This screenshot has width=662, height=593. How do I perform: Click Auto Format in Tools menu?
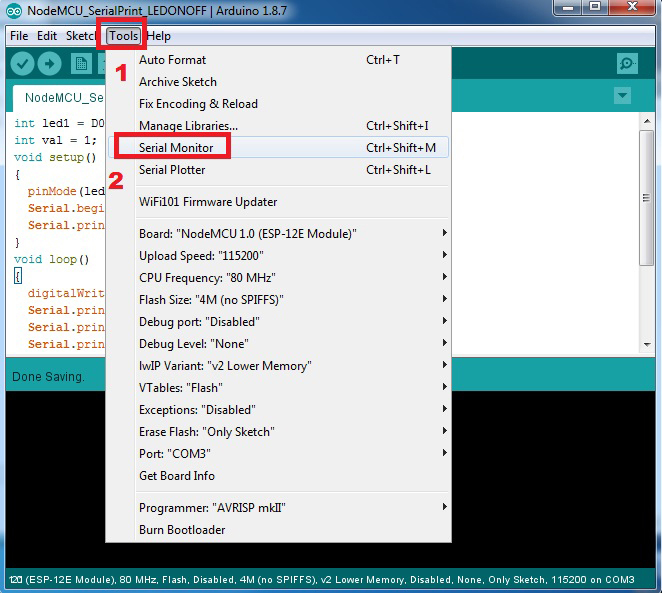(172, 60)
